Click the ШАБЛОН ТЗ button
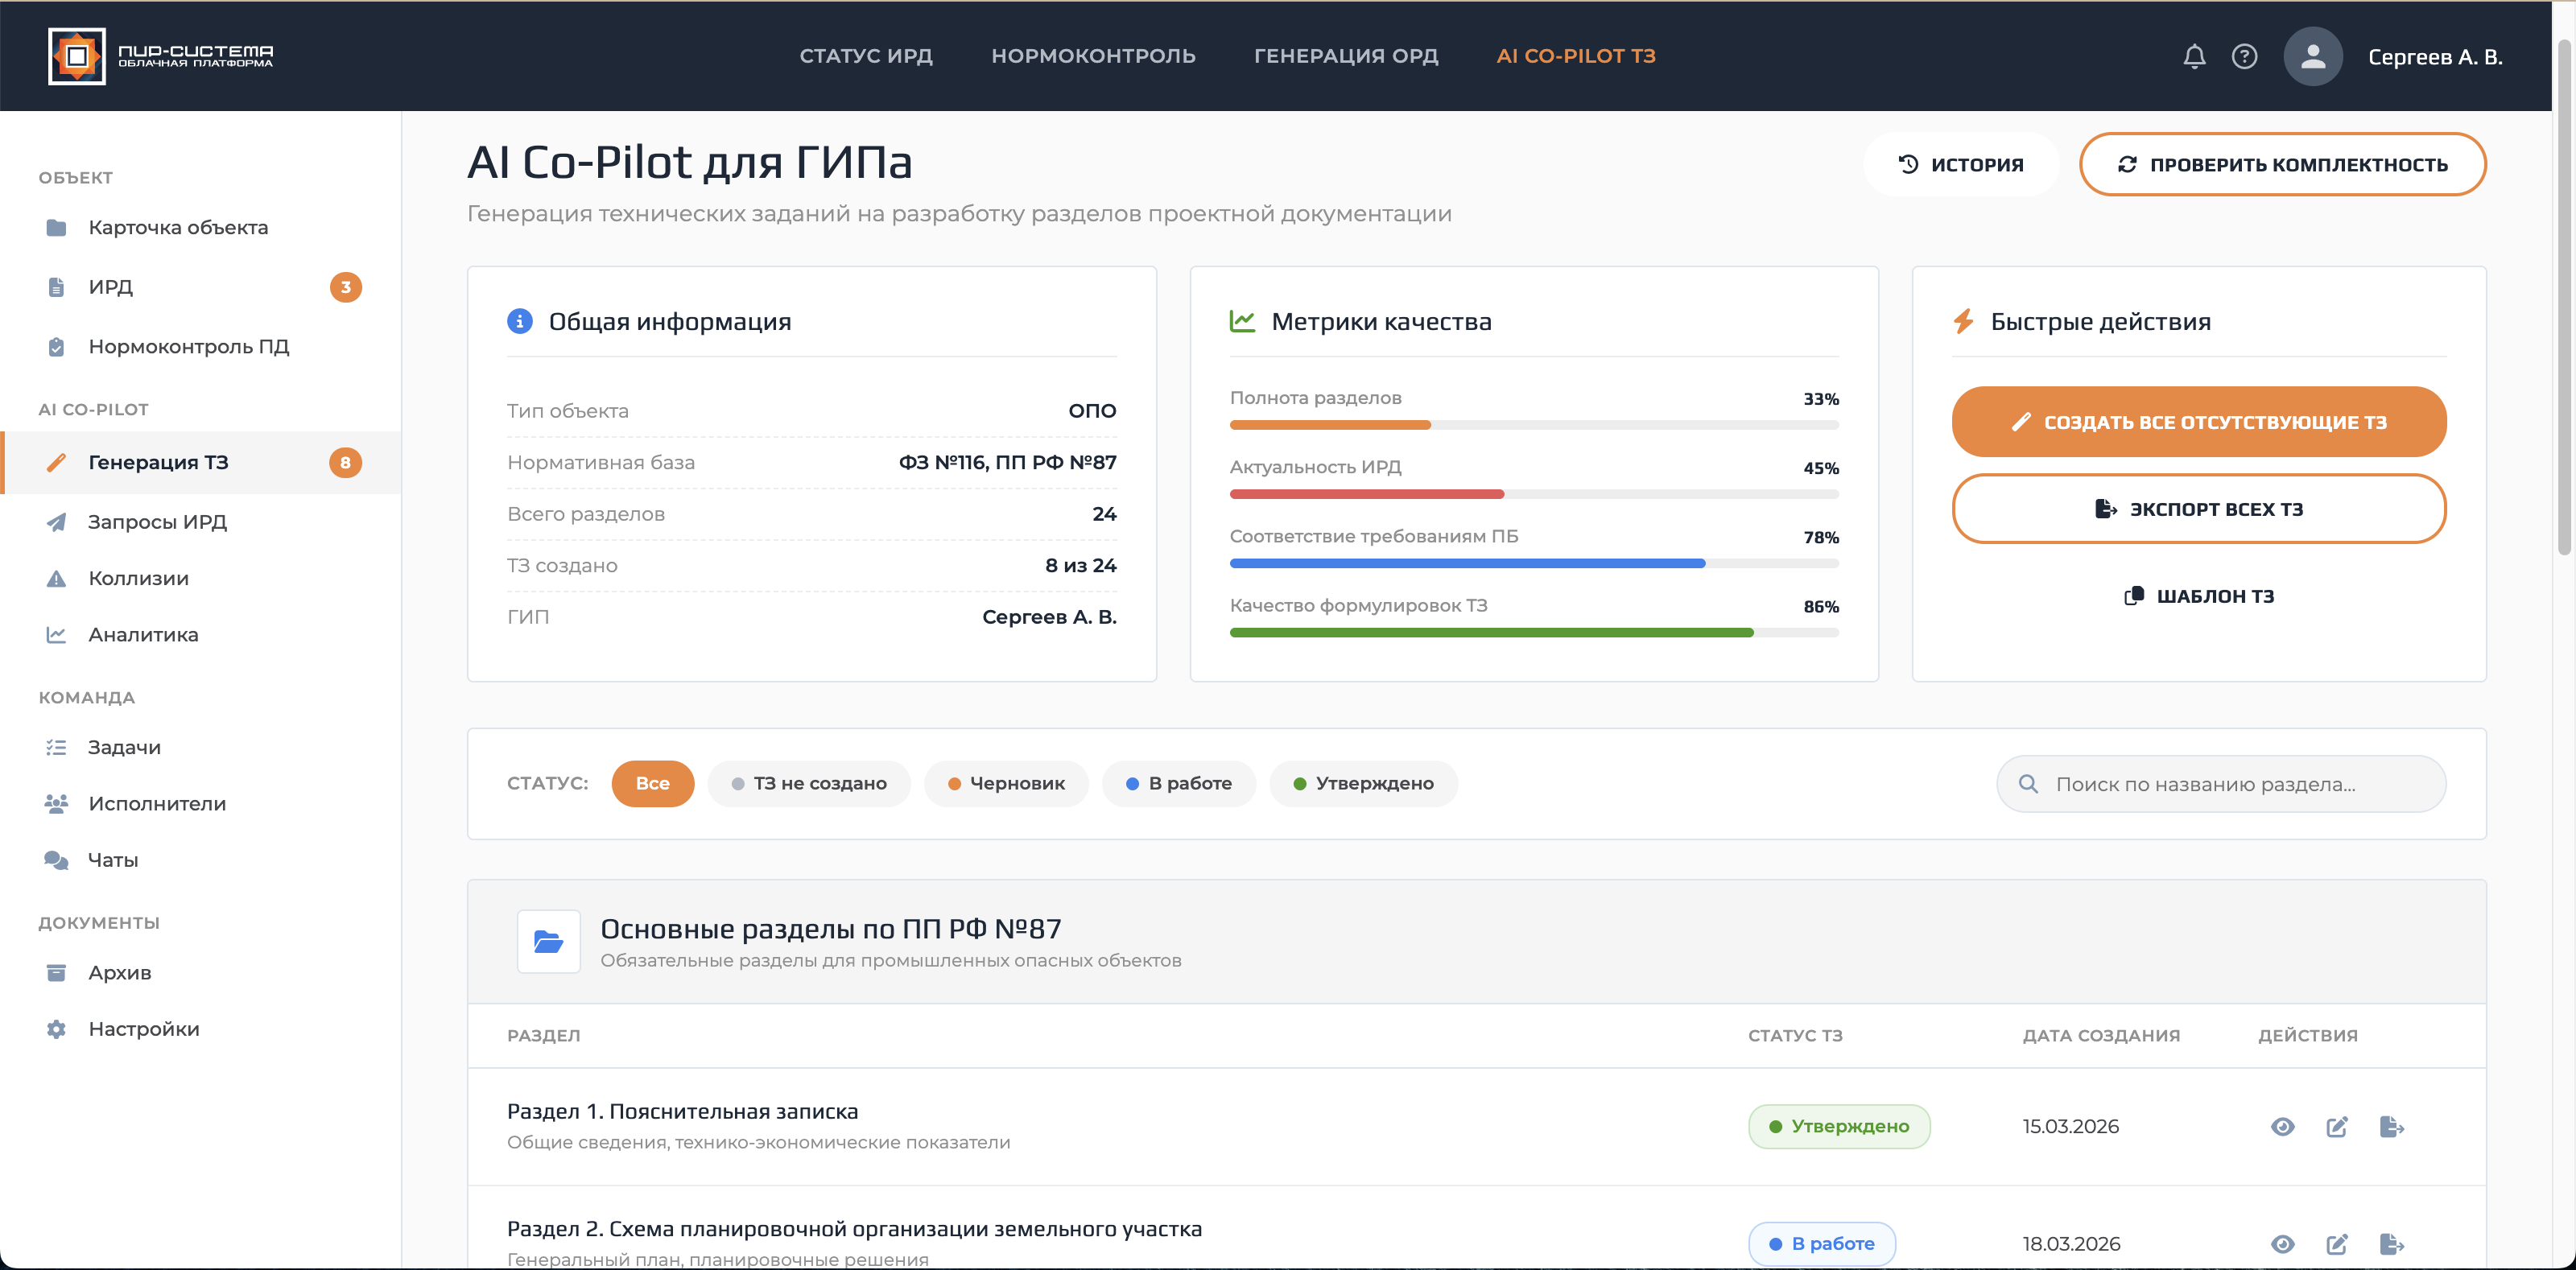Screen dimensions: 2576x1270 [x=2198, y=596]
